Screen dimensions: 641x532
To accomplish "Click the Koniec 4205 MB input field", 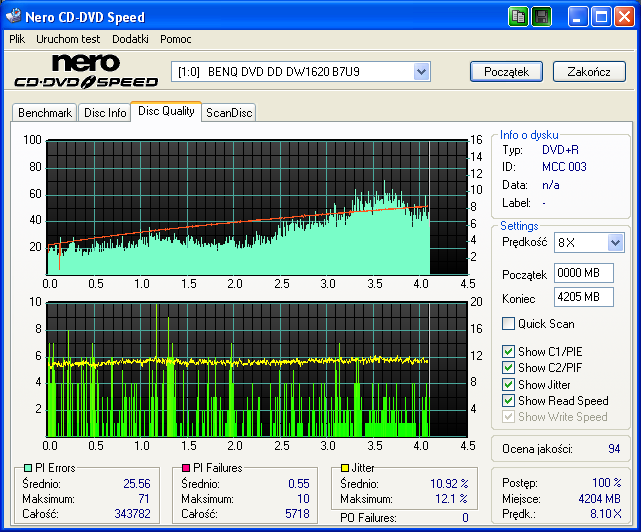I will coord(584,297).
